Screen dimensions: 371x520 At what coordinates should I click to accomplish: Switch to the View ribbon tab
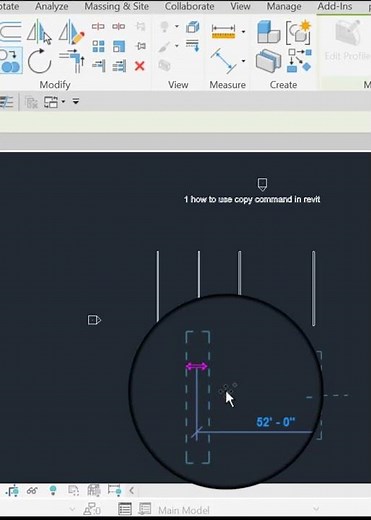click(240, 6)
